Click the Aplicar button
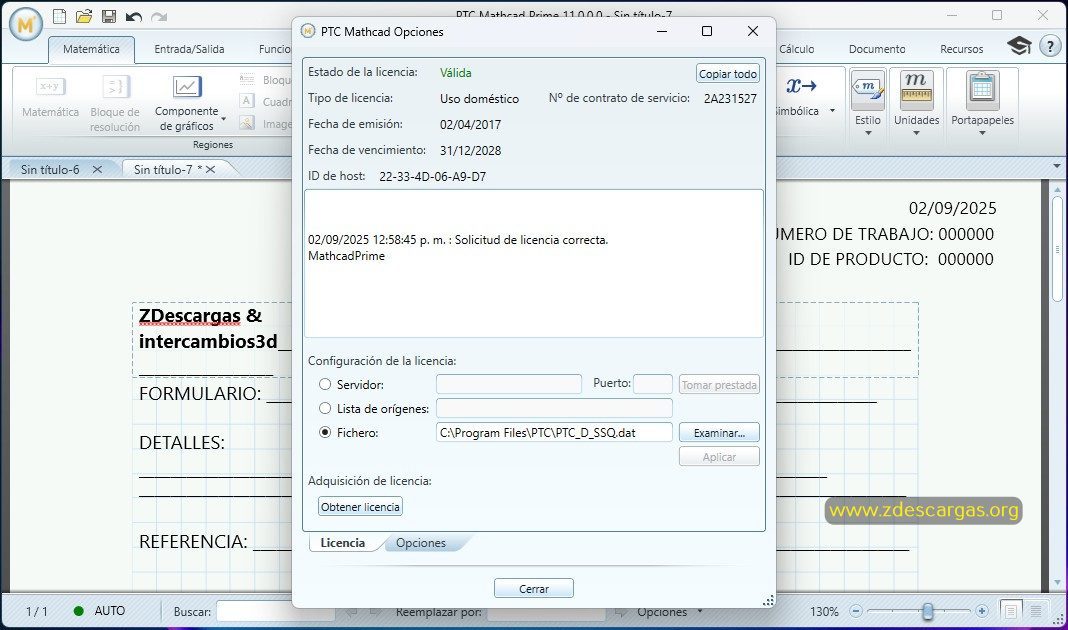The width and height of the screenshot is (1068, 630). [x=719, y=457]
